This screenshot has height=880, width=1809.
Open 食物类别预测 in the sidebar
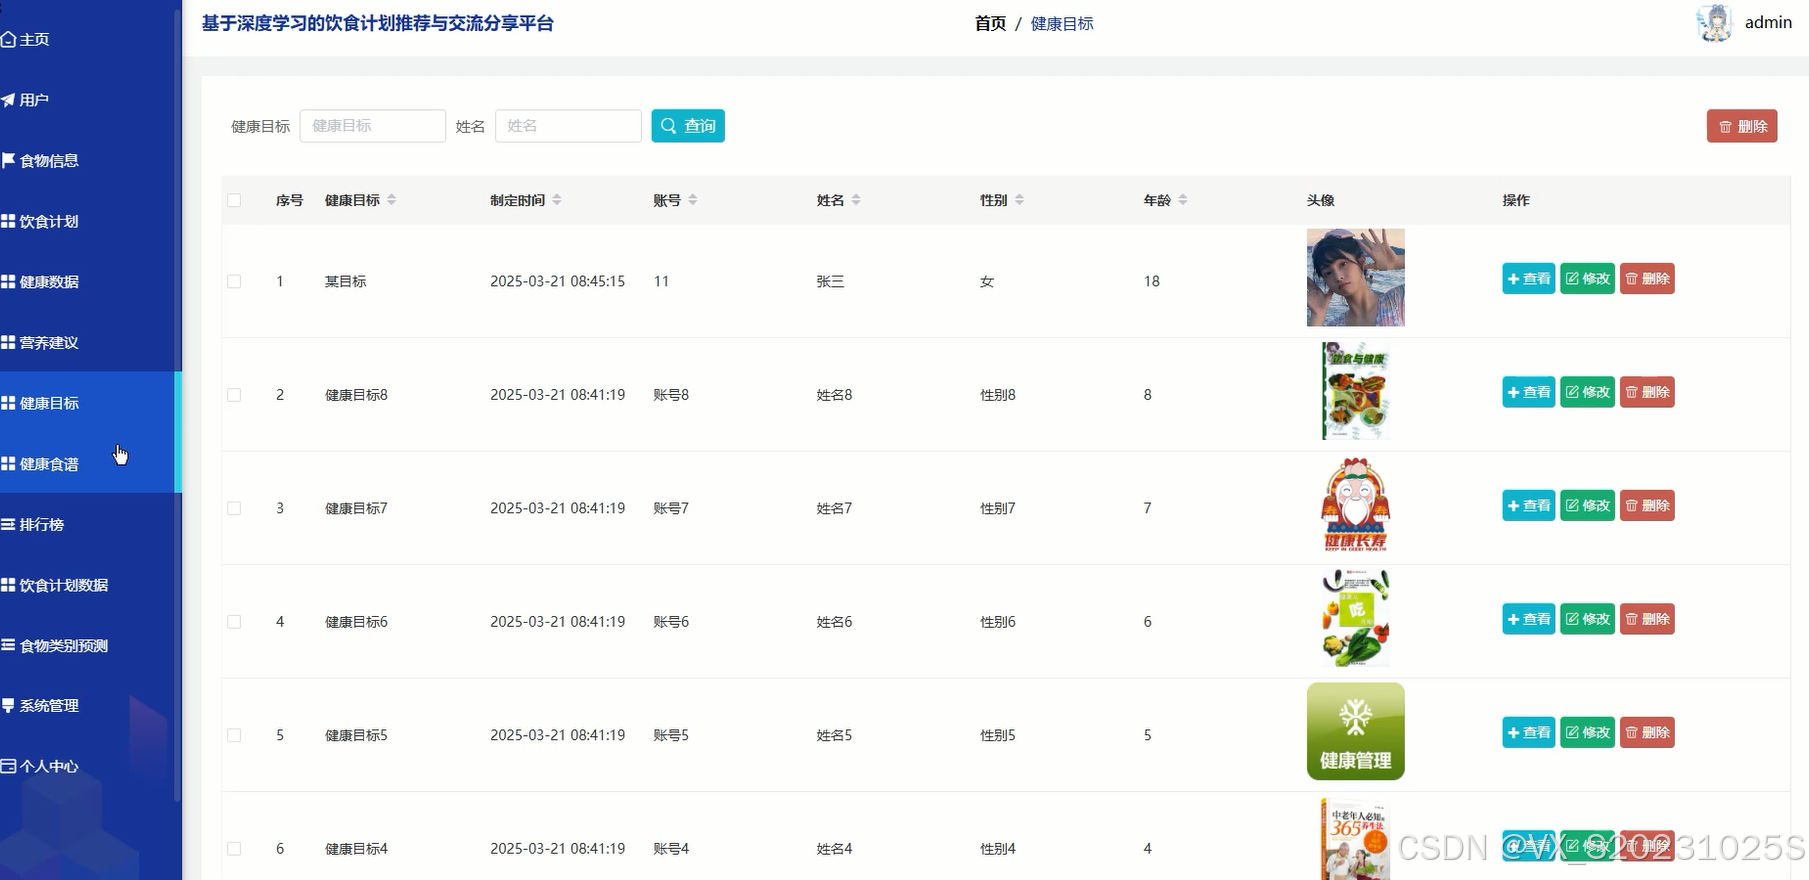pyautogui.click(x=88, y=646)
